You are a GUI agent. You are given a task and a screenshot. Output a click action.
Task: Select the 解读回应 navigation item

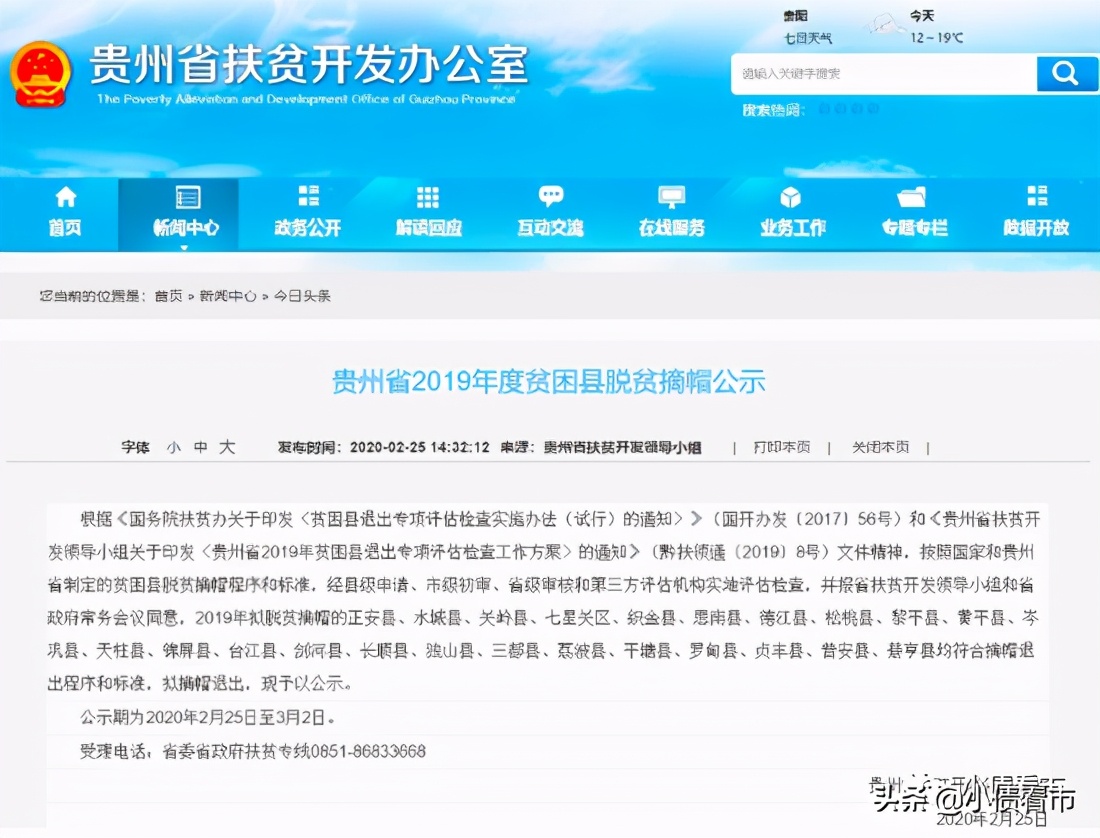[427, 228]
